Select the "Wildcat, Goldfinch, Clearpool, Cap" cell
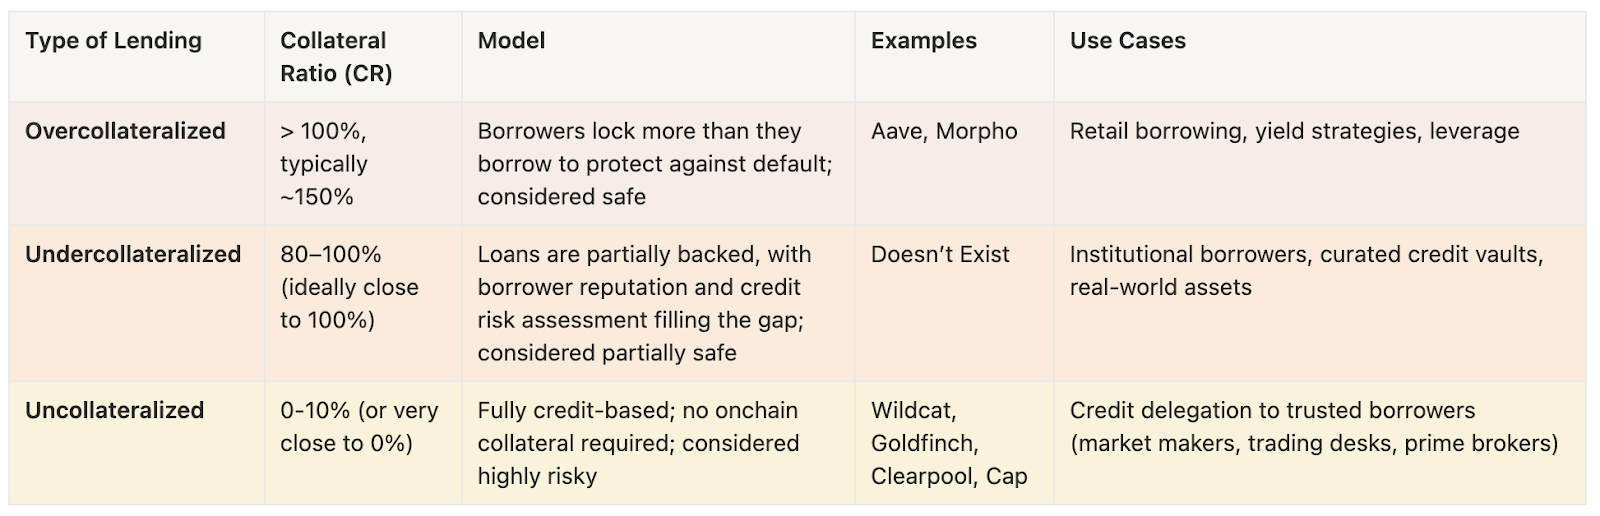Screen dimensions: 1600x516 (948, 443)
